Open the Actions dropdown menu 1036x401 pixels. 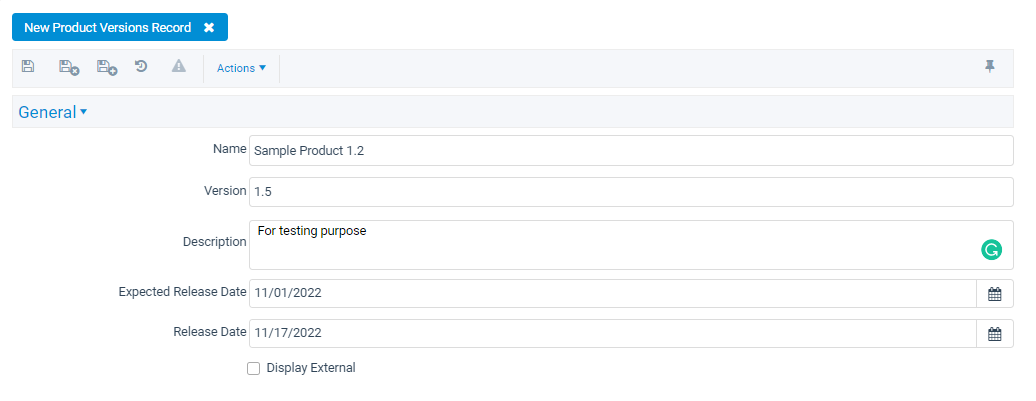[x=241, y=68]
